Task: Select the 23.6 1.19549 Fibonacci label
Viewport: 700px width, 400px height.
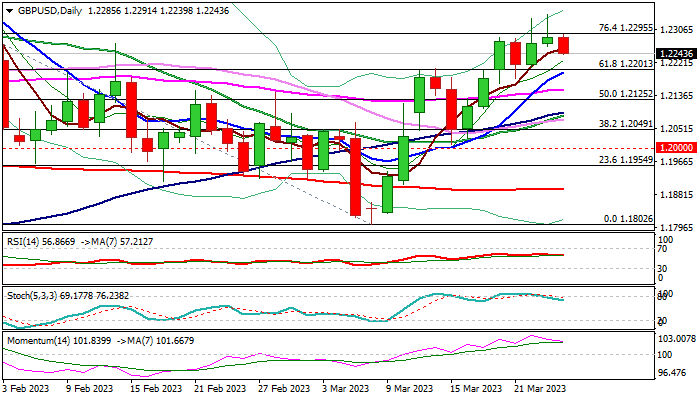Action: pyautogui.click(x=626, y=160)
